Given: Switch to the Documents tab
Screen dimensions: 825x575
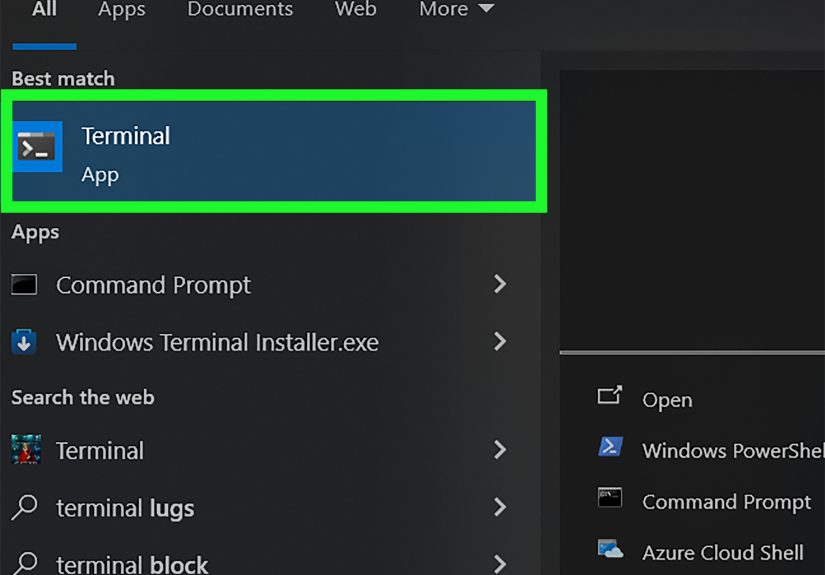Looking at the screenshot, I should (240, 9).
